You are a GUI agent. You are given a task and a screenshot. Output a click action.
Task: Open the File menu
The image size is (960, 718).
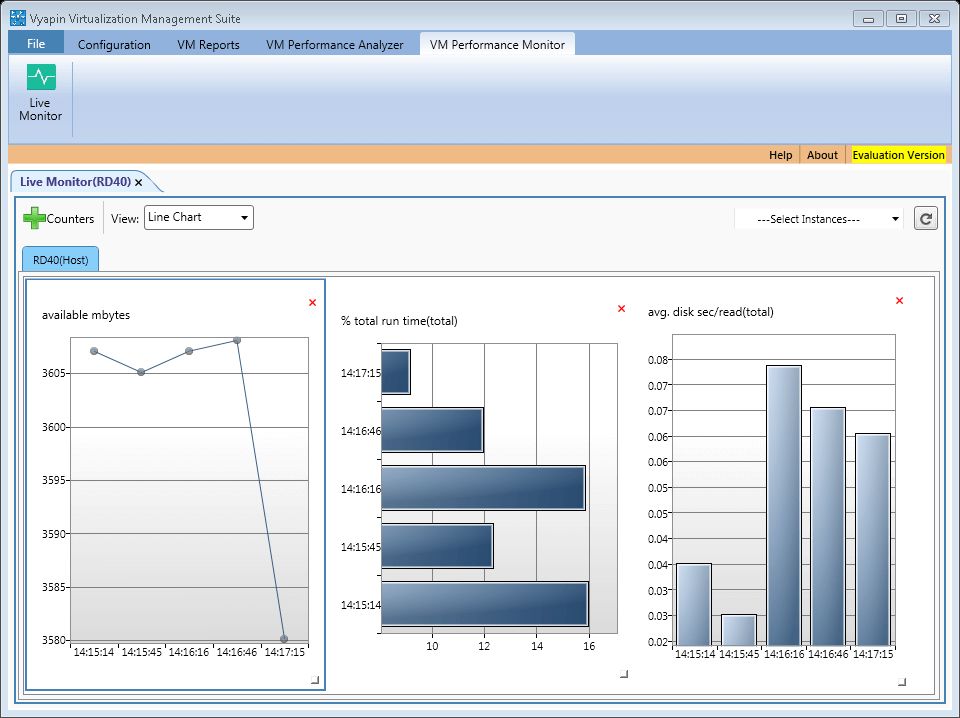tap(36, 44)
